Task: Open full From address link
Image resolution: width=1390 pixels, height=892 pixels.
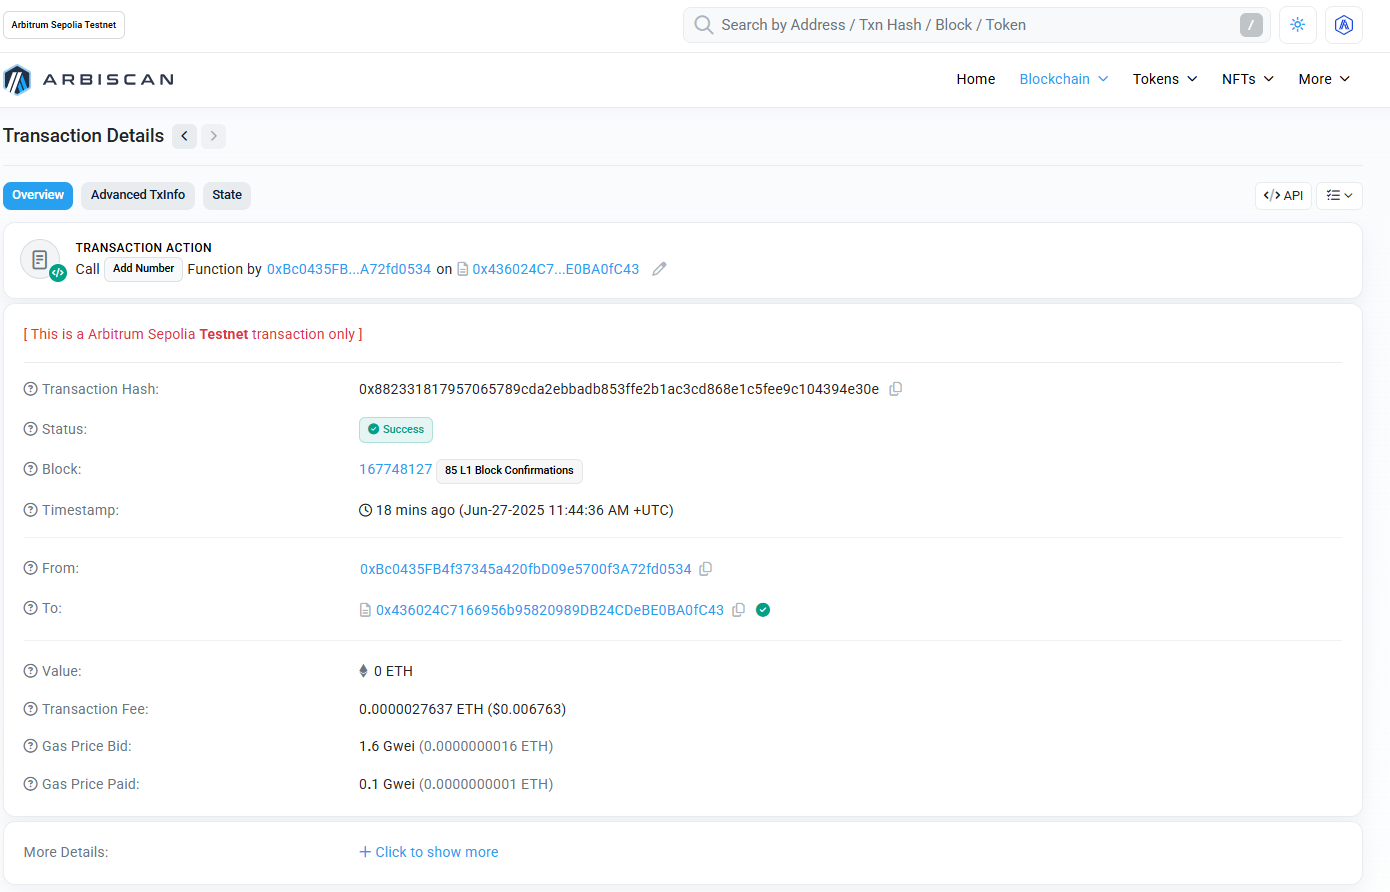Action: tap(526, 569)
